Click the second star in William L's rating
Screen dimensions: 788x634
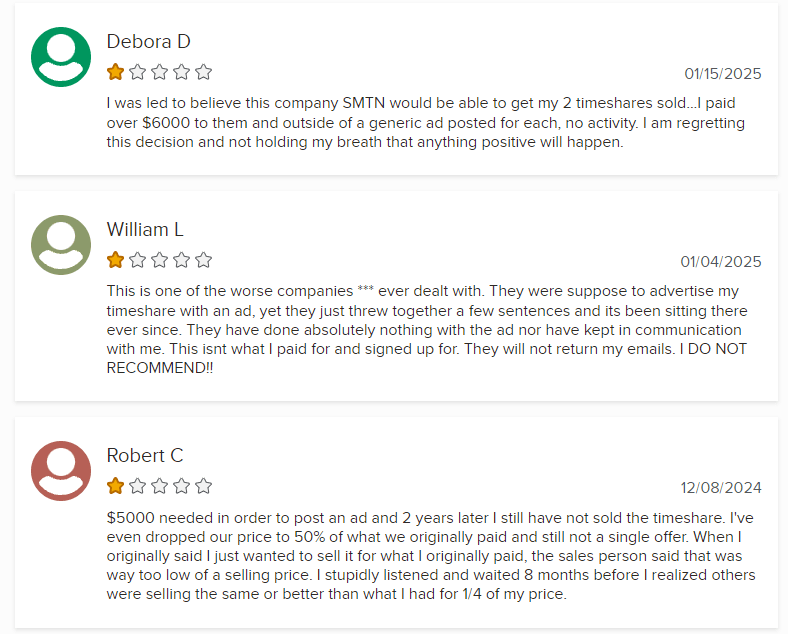coord(138,260)
